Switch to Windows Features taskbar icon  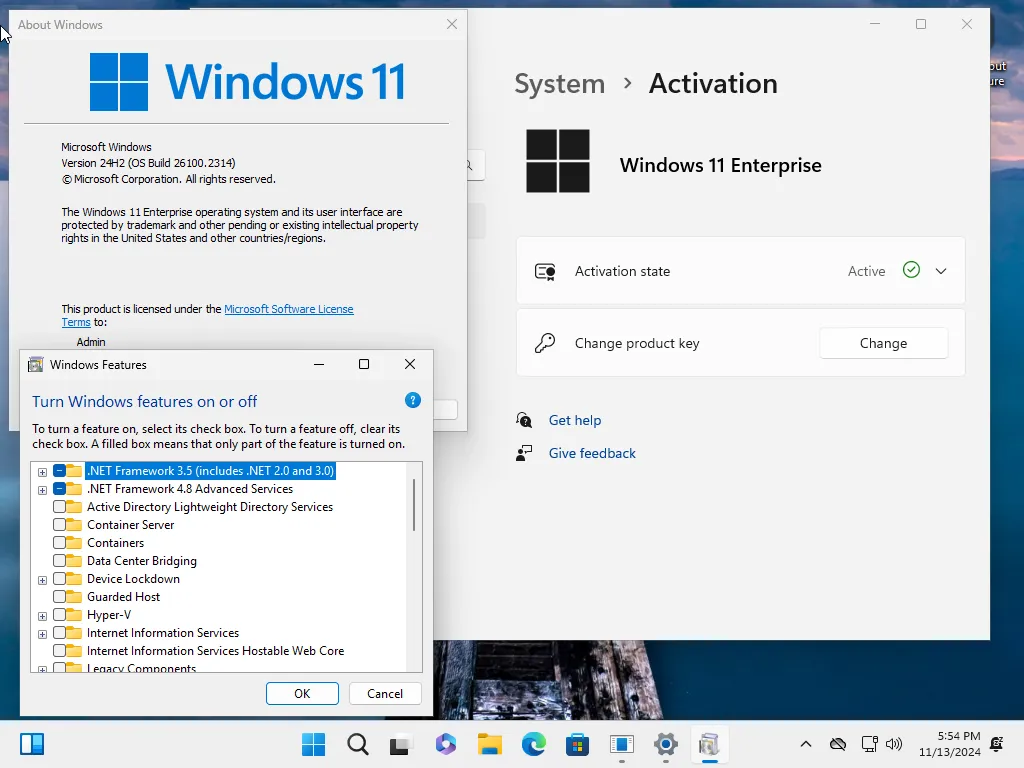pos(709,744)
